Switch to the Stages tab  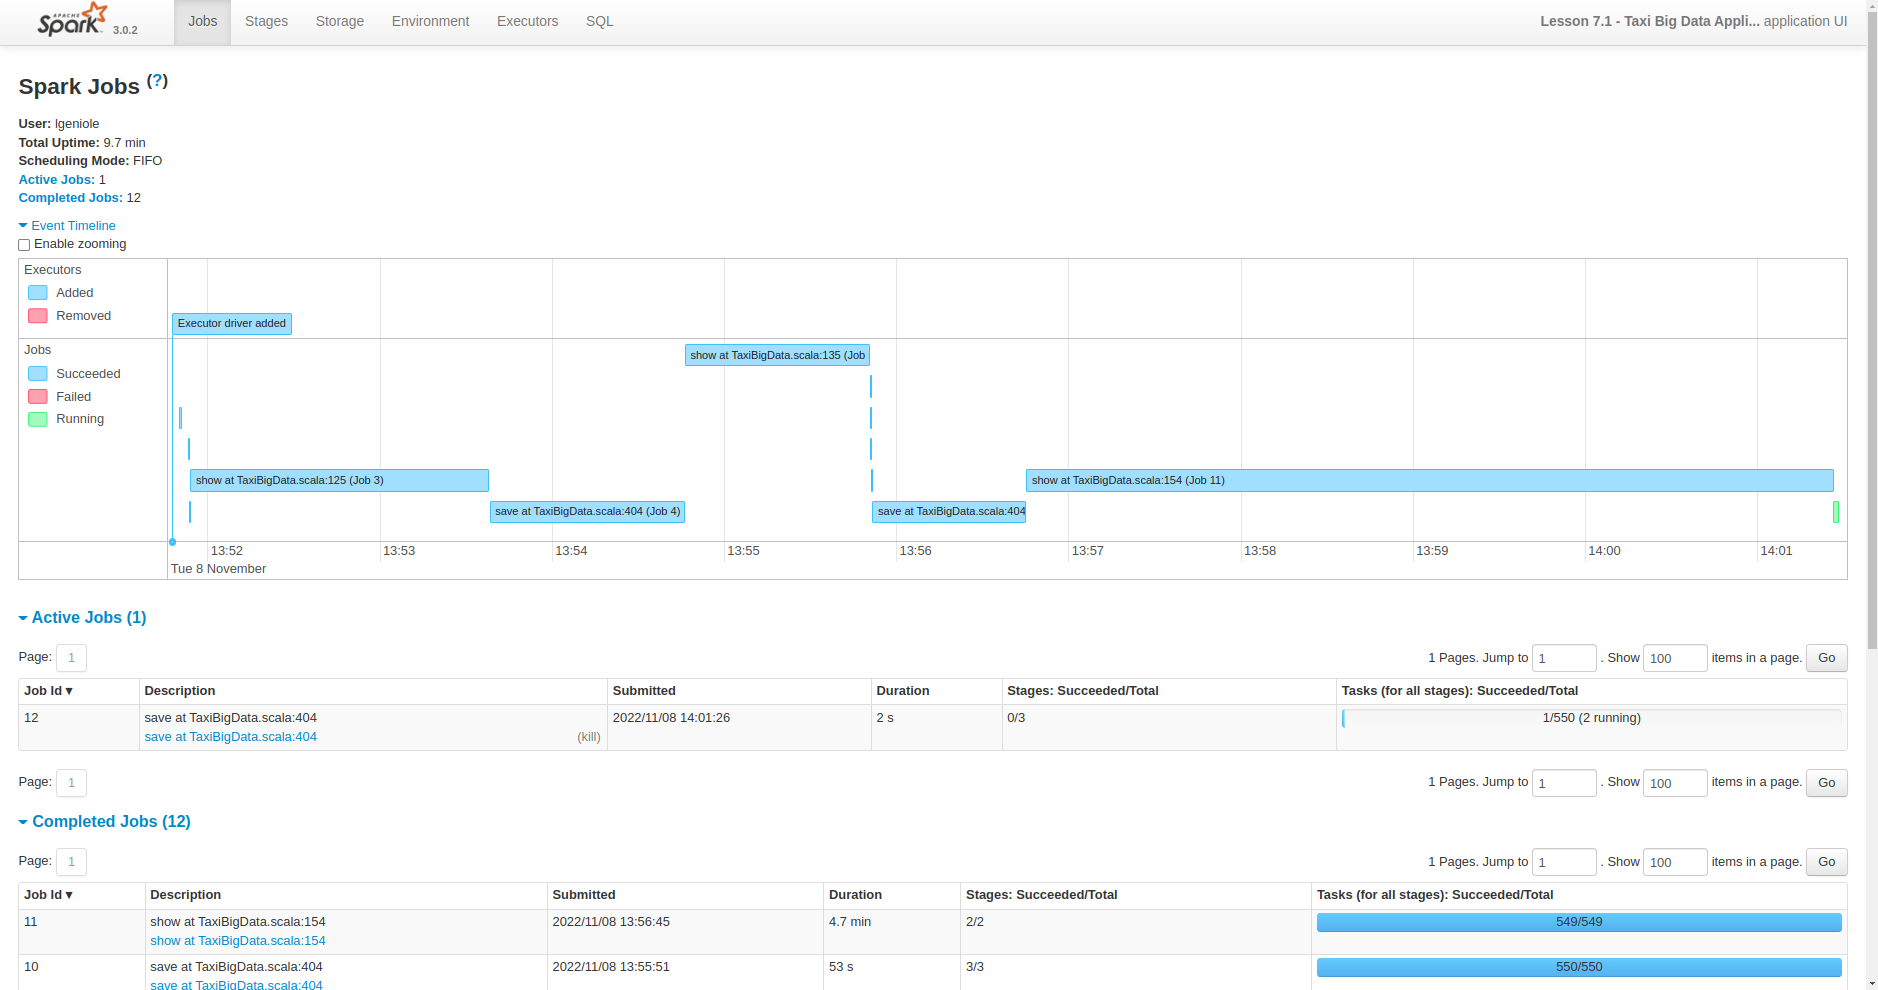click(x=266, y=21)
